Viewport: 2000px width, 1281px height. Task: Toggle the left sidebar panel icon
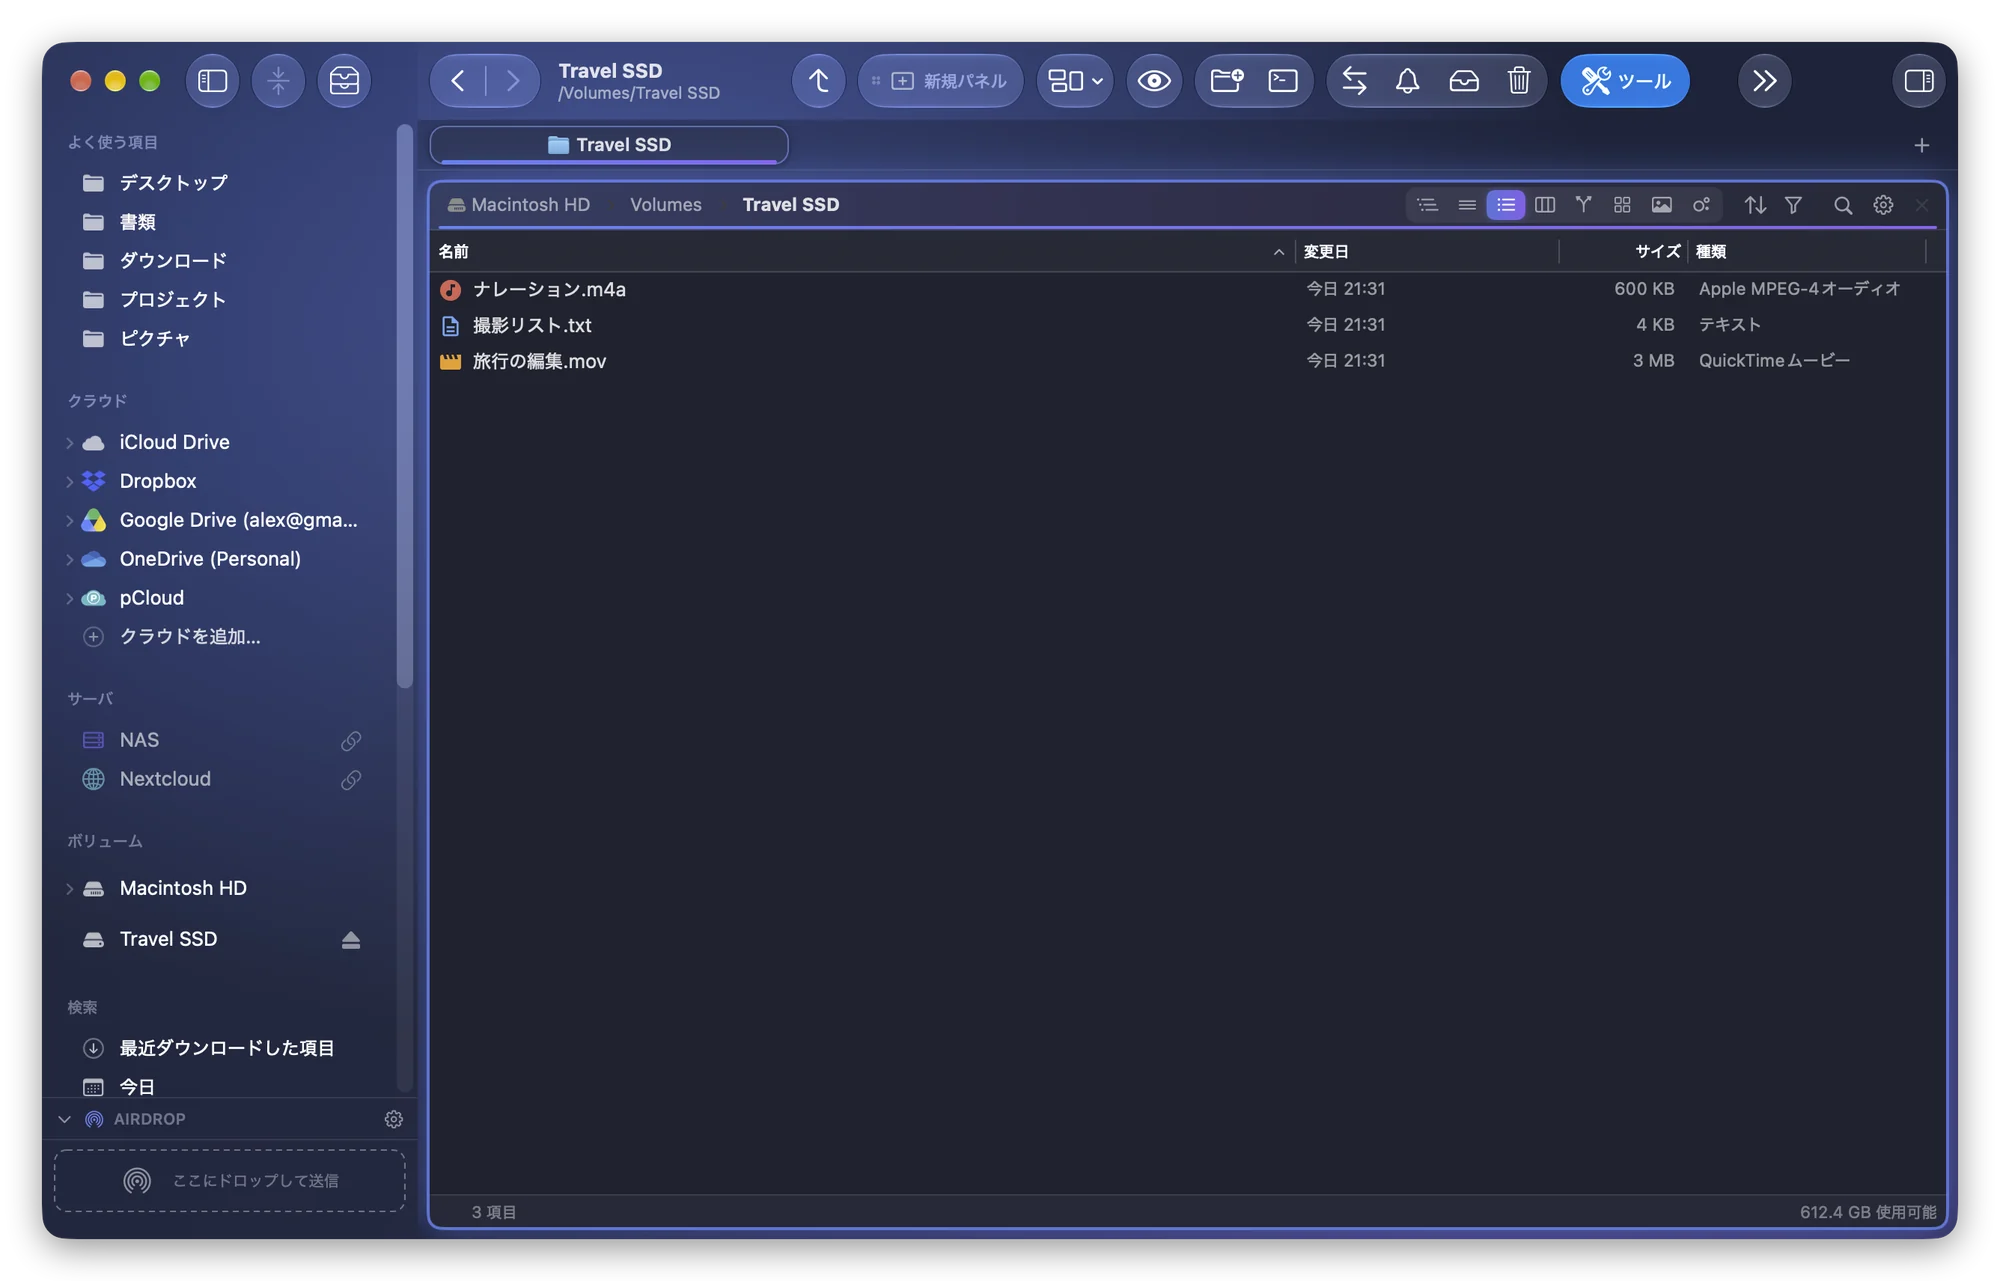tap(212, 81)
